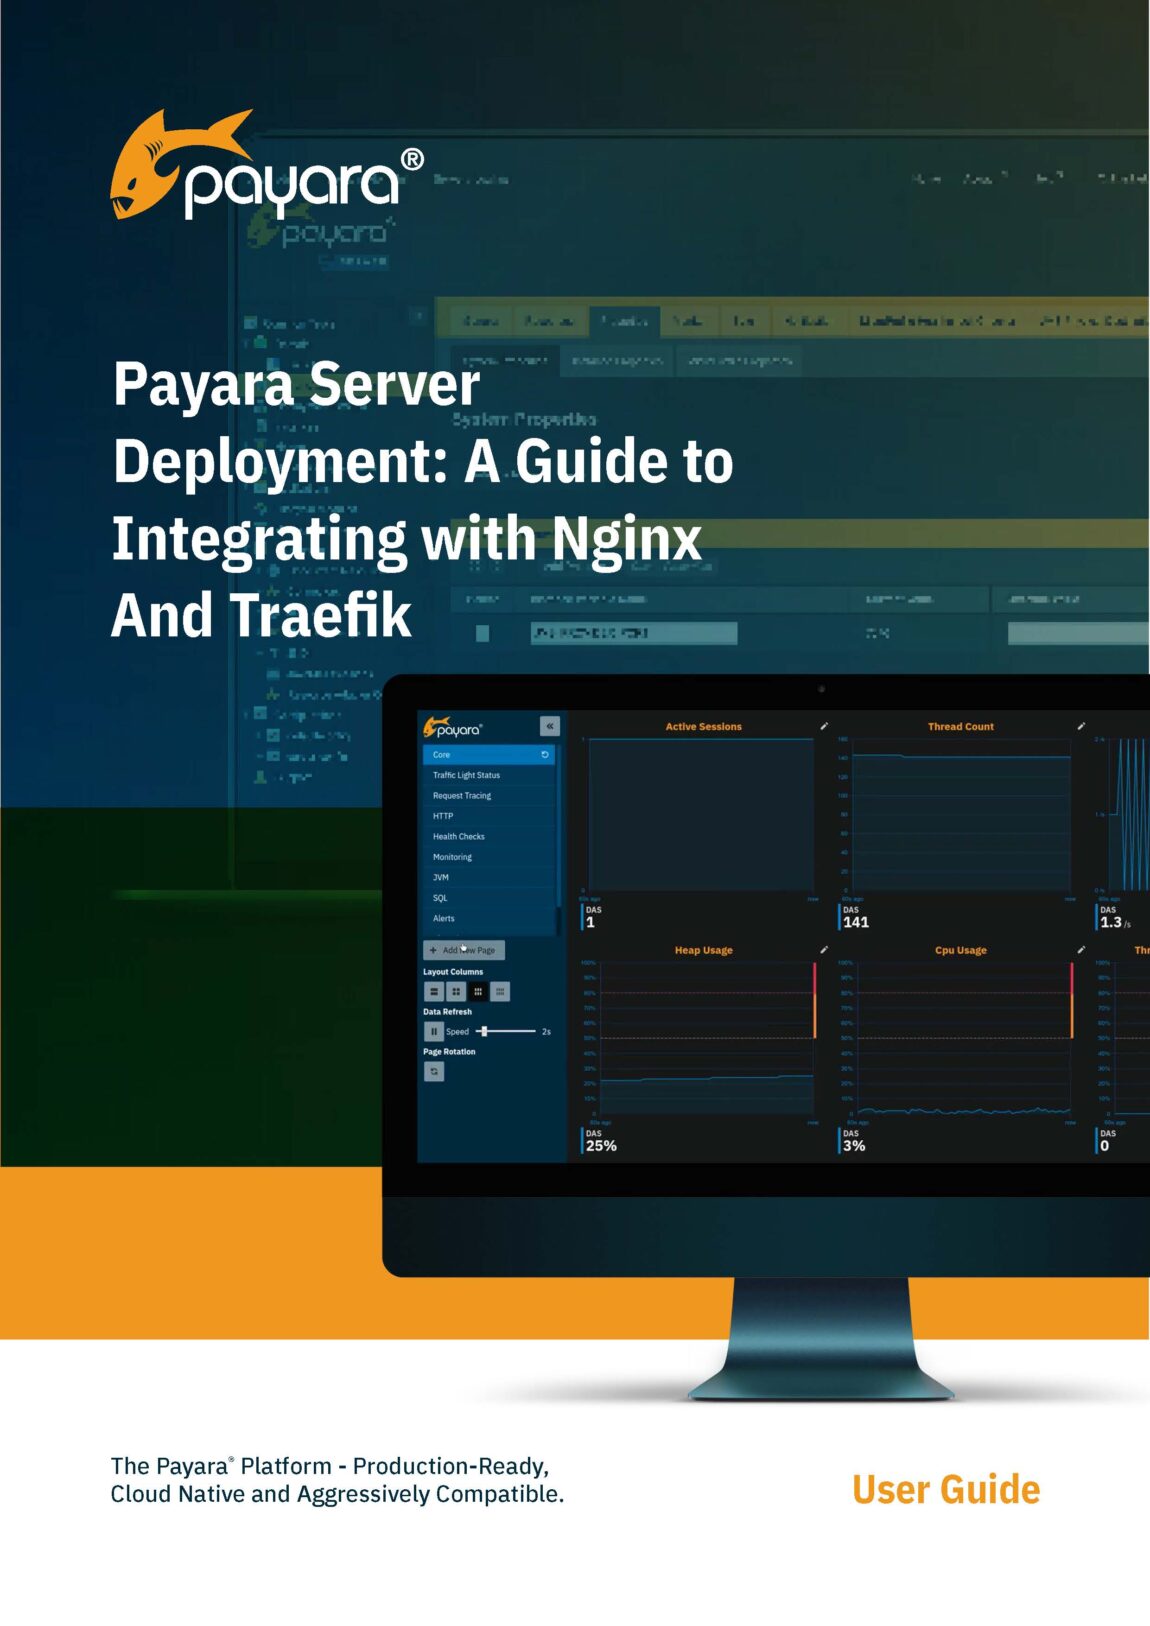This screenshot has width=1150, height=1626.
Task: Click the DAS value 141
Action: click(856, 923)
